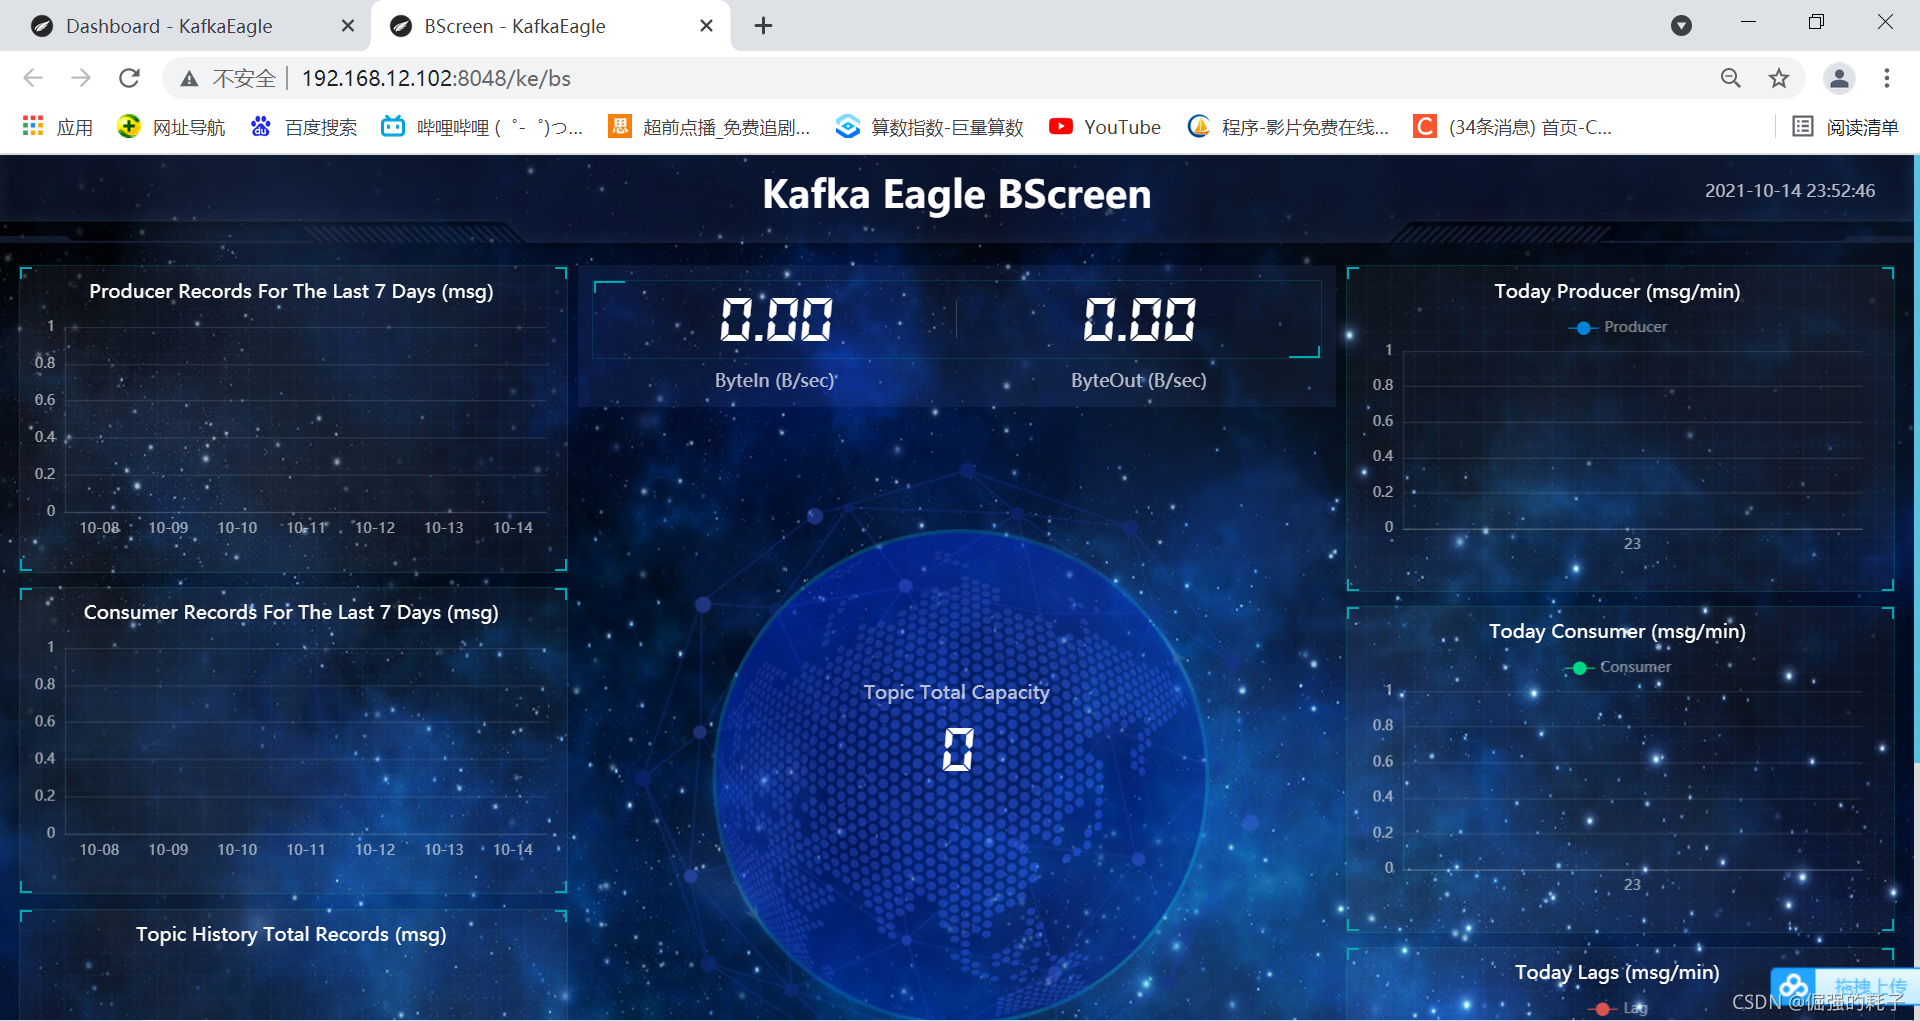Open the tab search dropdown
1920x1021 pixels.
tap(1682, 26)
